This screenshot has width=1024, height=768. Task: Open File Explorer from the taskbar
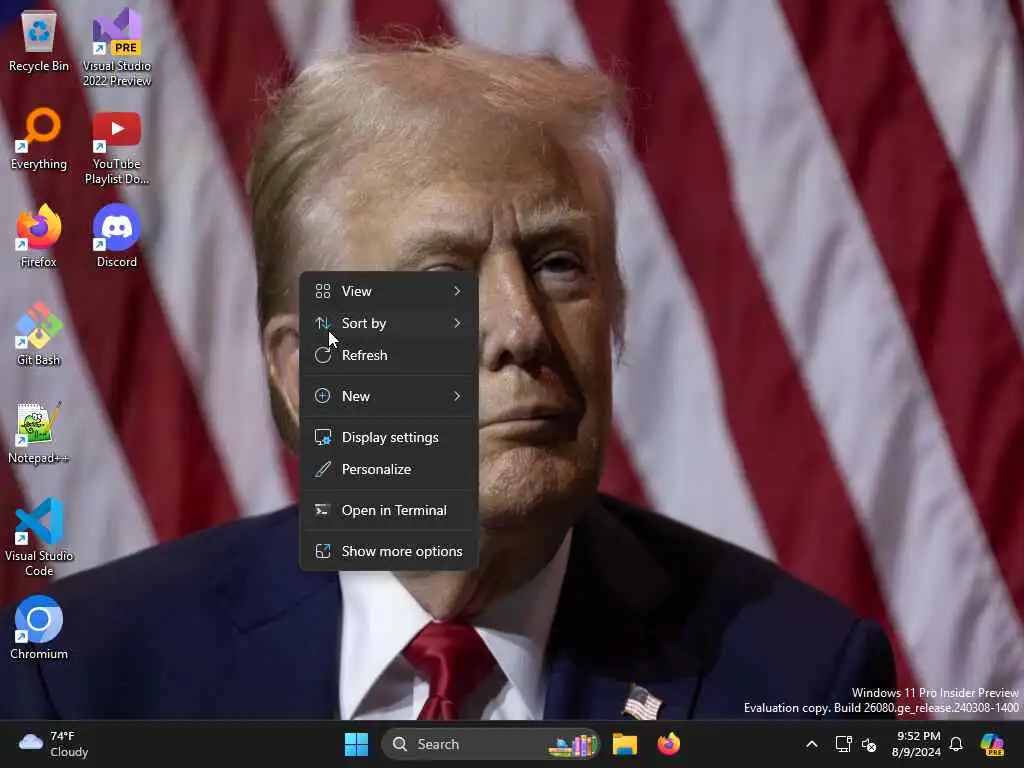pos(624,744)
